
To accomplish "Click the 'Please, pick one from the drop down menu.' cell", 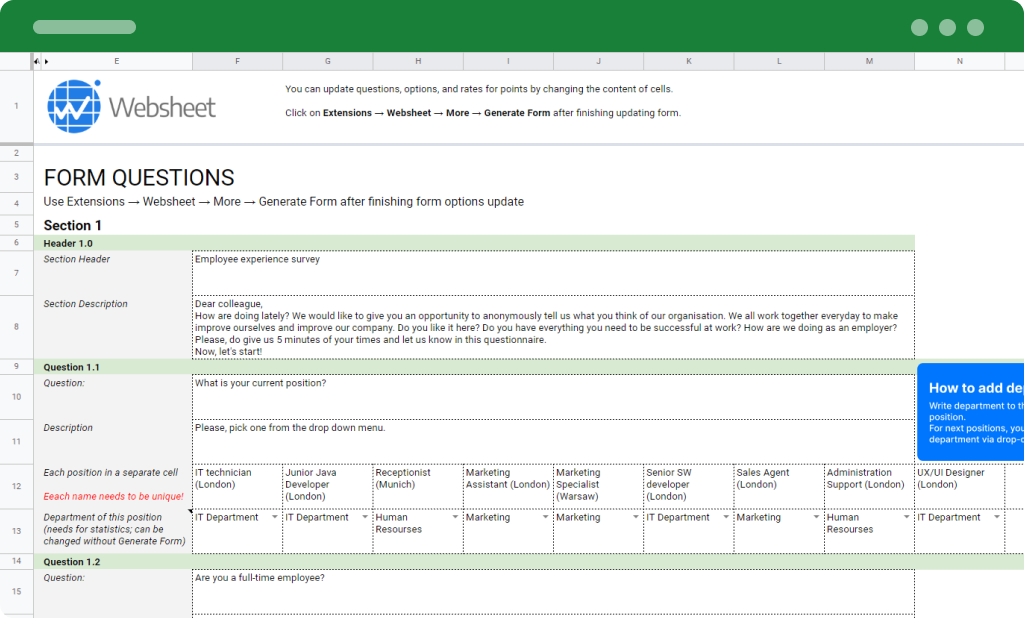I will 553,442.
